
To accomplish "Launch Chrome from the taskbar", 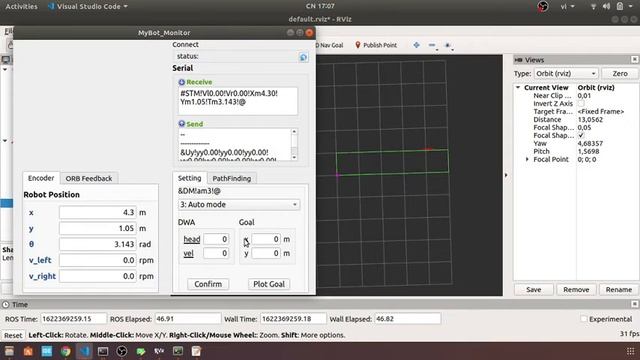I will click(65, 351).
